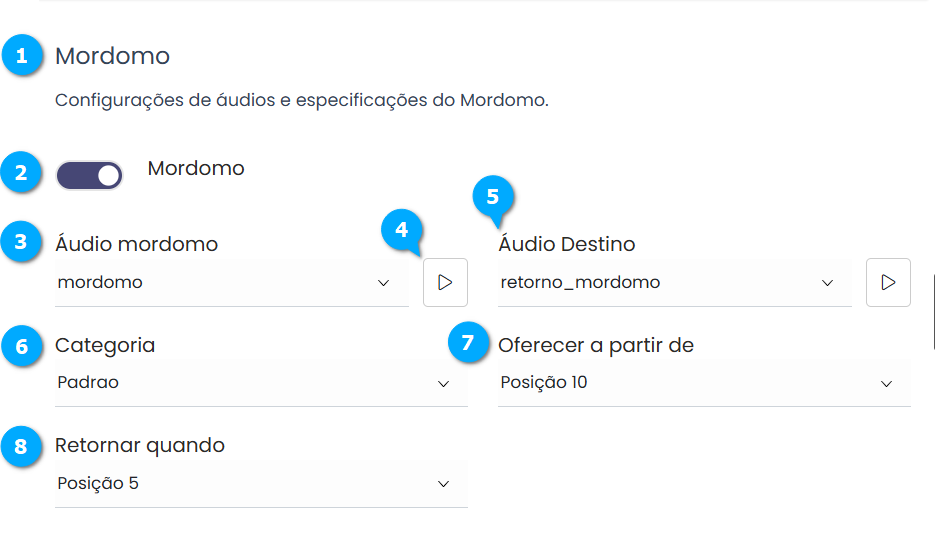This screenshot has height=541, width=935.
Task: Click numbered marker 2 beside the toggle
Action: [21, 172]
